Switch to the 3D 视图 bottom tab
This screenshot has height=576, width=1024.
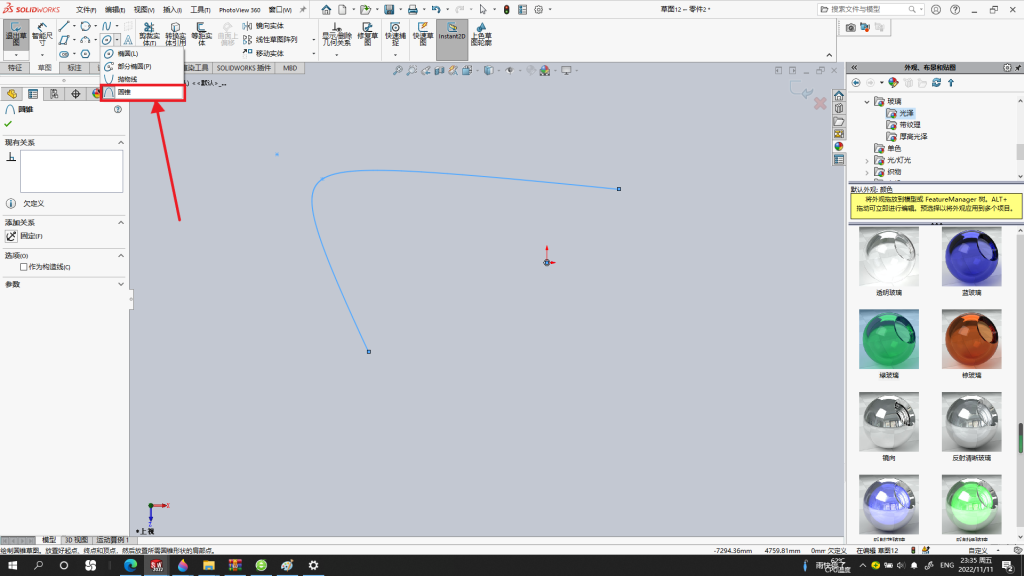pos(76,540)
